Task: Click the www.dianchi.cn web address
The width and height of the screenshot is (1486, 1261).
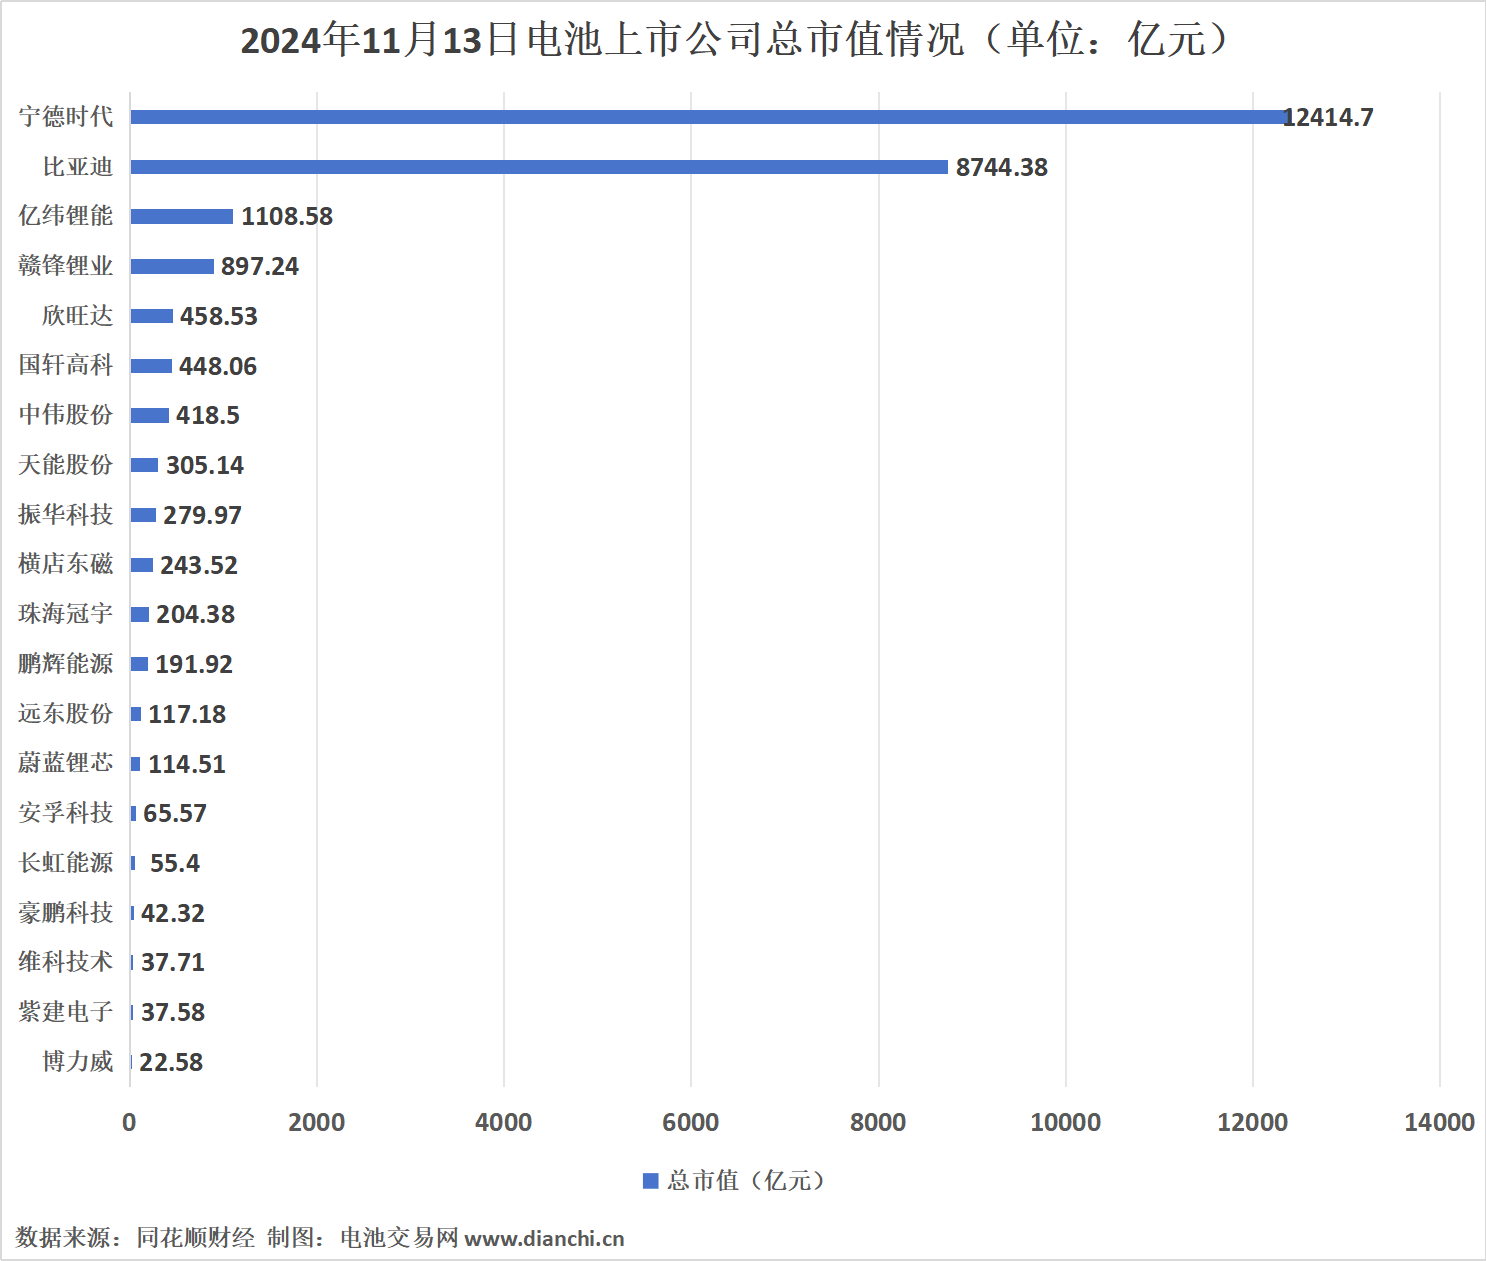Action: pyautogui.click(x=545, y=1239)
